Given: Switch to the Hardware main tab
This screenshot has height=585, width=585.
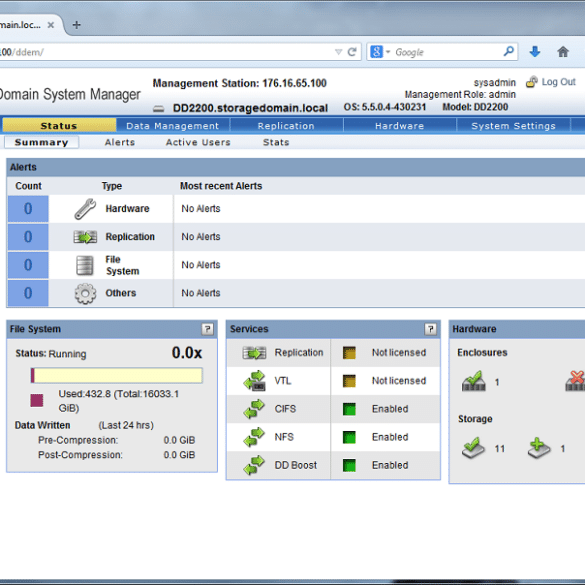Looking at the screenshot, I should (x=400, y=126).
